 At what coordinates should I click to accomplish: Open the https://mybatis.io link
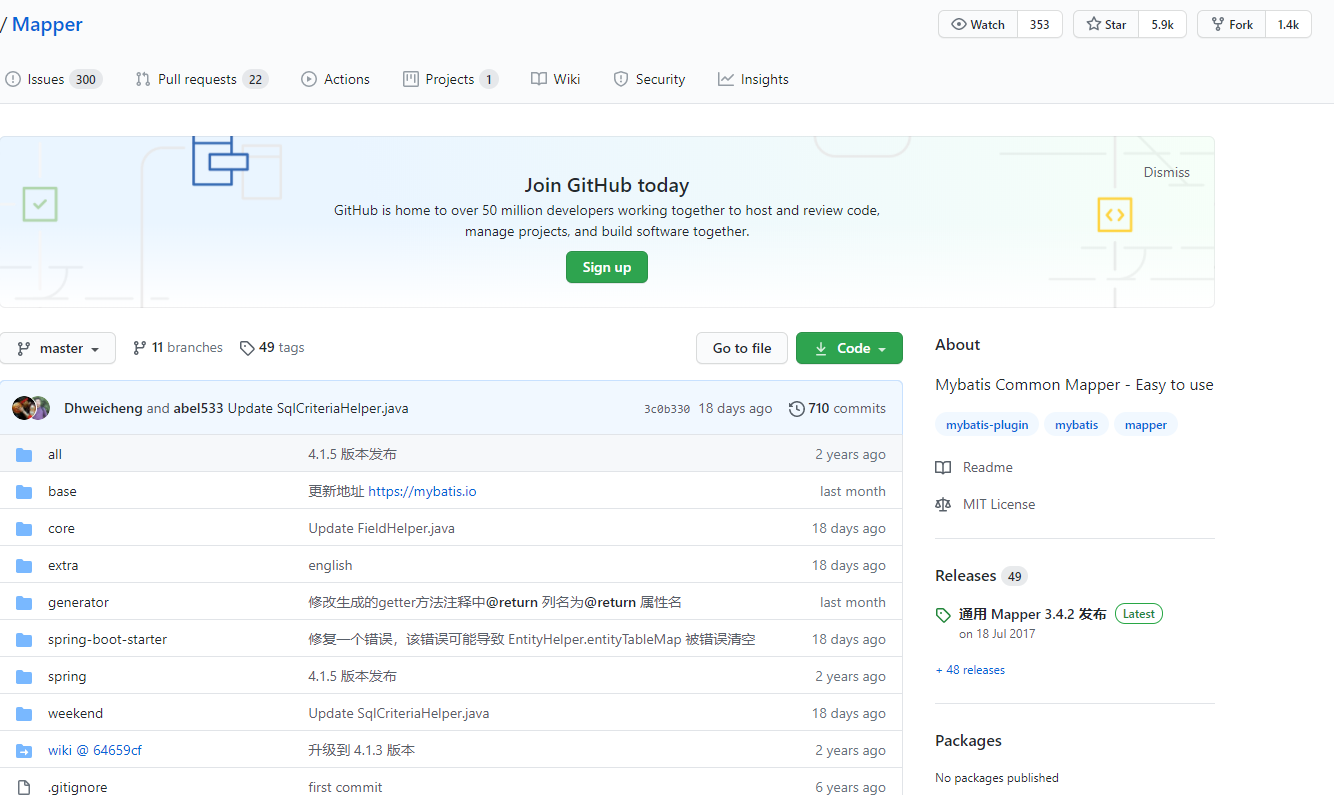(x=422, y=491)
